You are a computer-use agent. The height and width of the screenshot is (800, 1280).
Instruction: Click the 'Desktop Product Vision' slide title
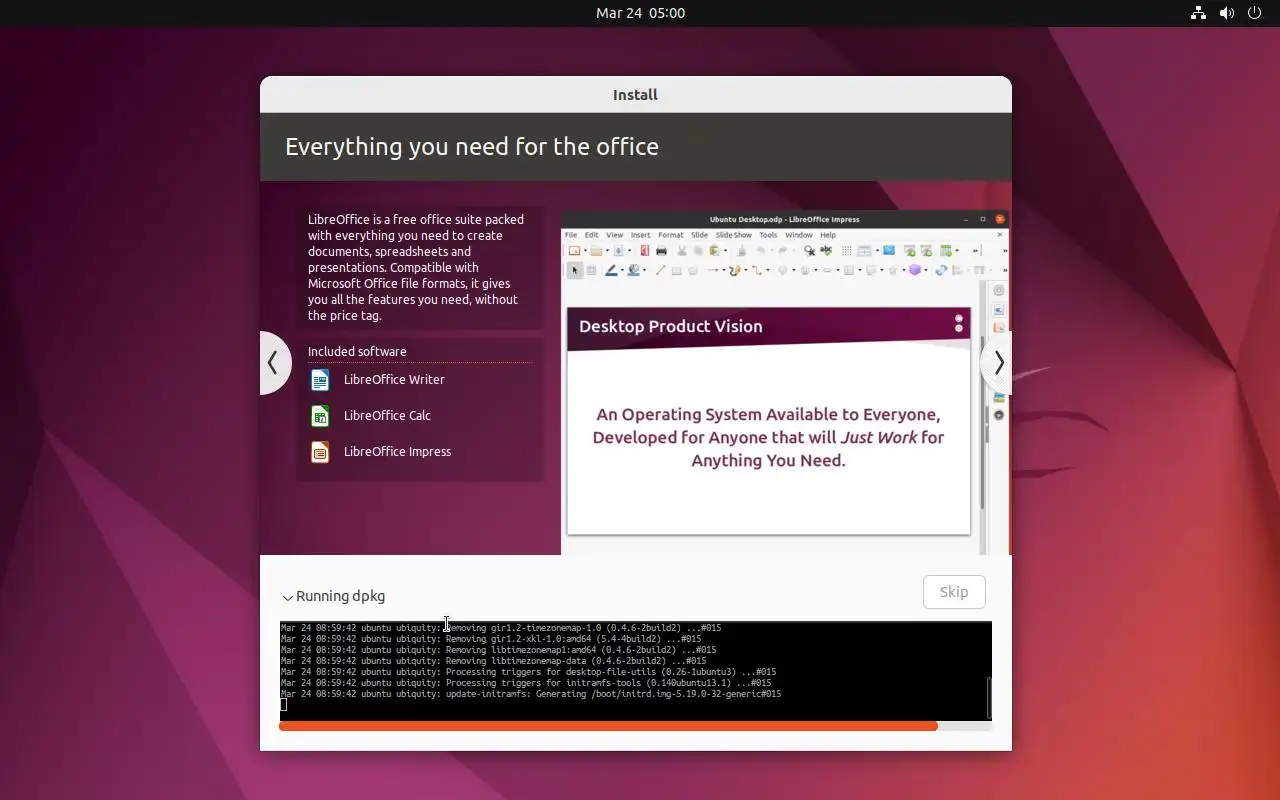pos(670,327)
